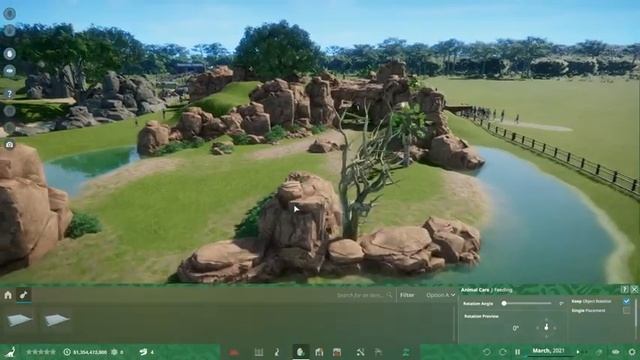Image resolution: width=640 pixels, height=360 pixels.
Task: Click the Feeding panel vertical scrollbar
Action: point(636,314)
